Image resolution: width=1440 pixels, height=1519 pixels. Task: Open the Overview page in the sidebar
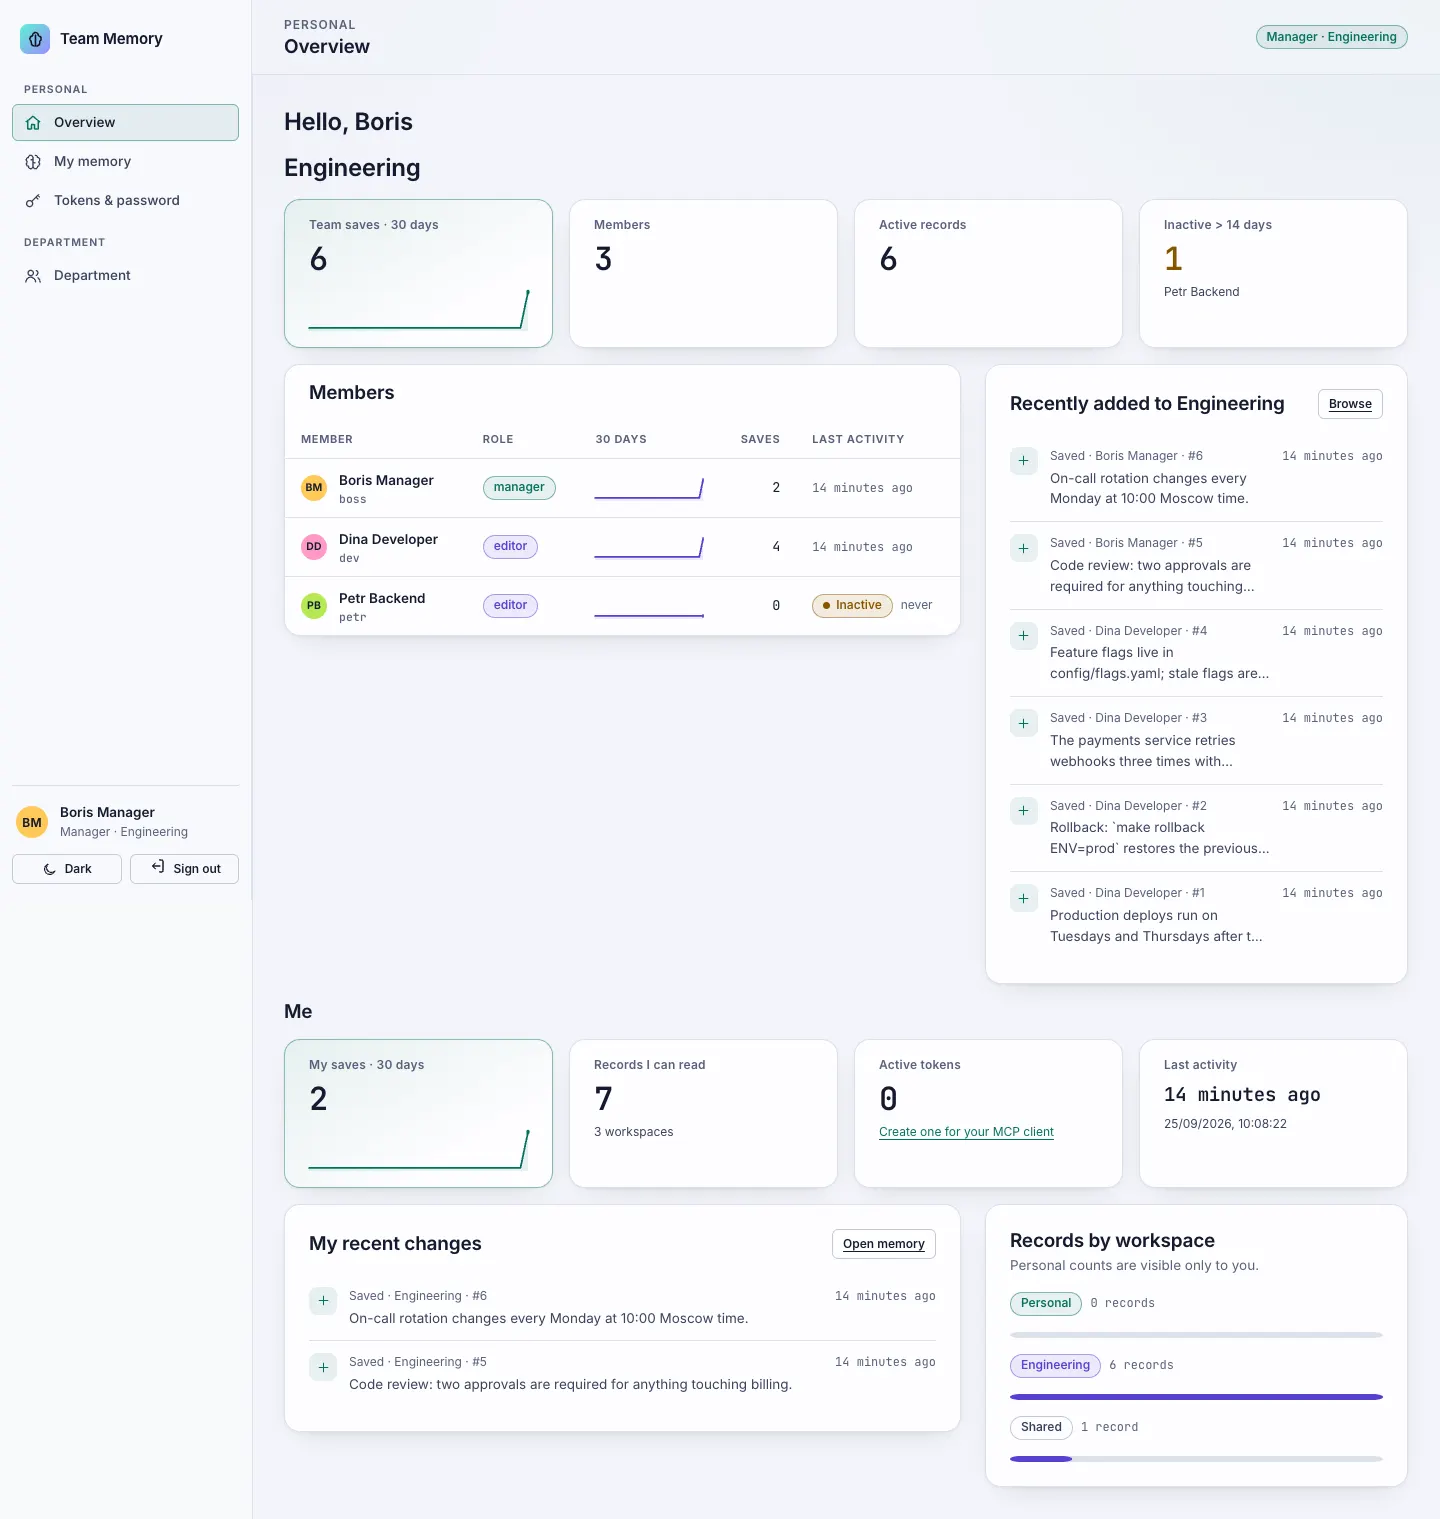click(x=125, y=123)
